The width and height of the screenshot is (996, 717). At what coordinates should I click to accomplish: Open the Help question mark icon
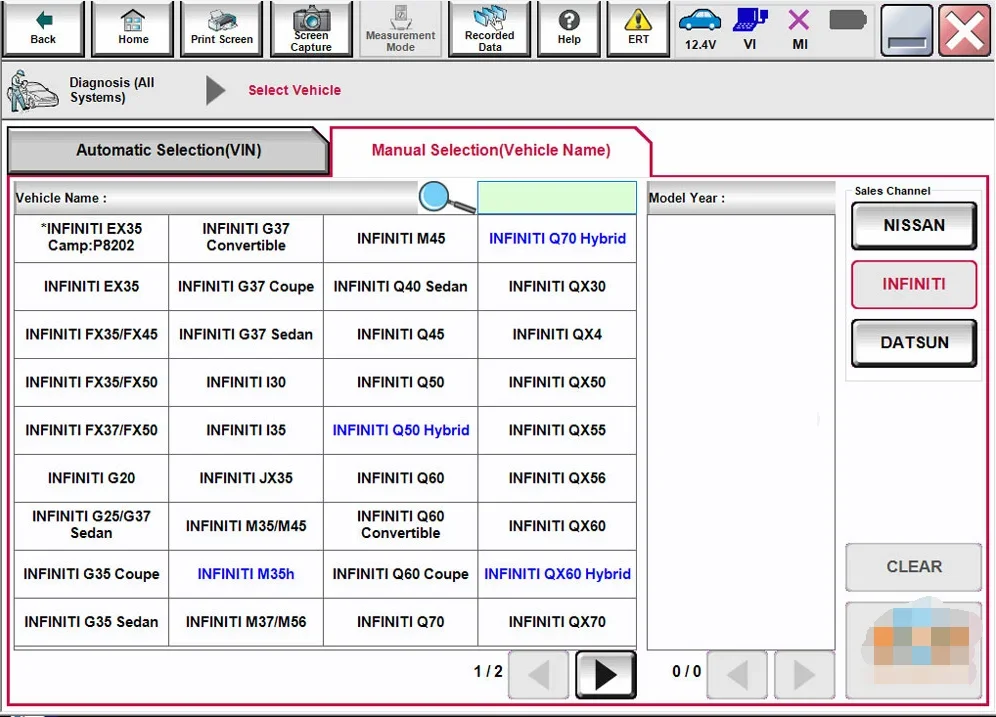pos(569,29)
